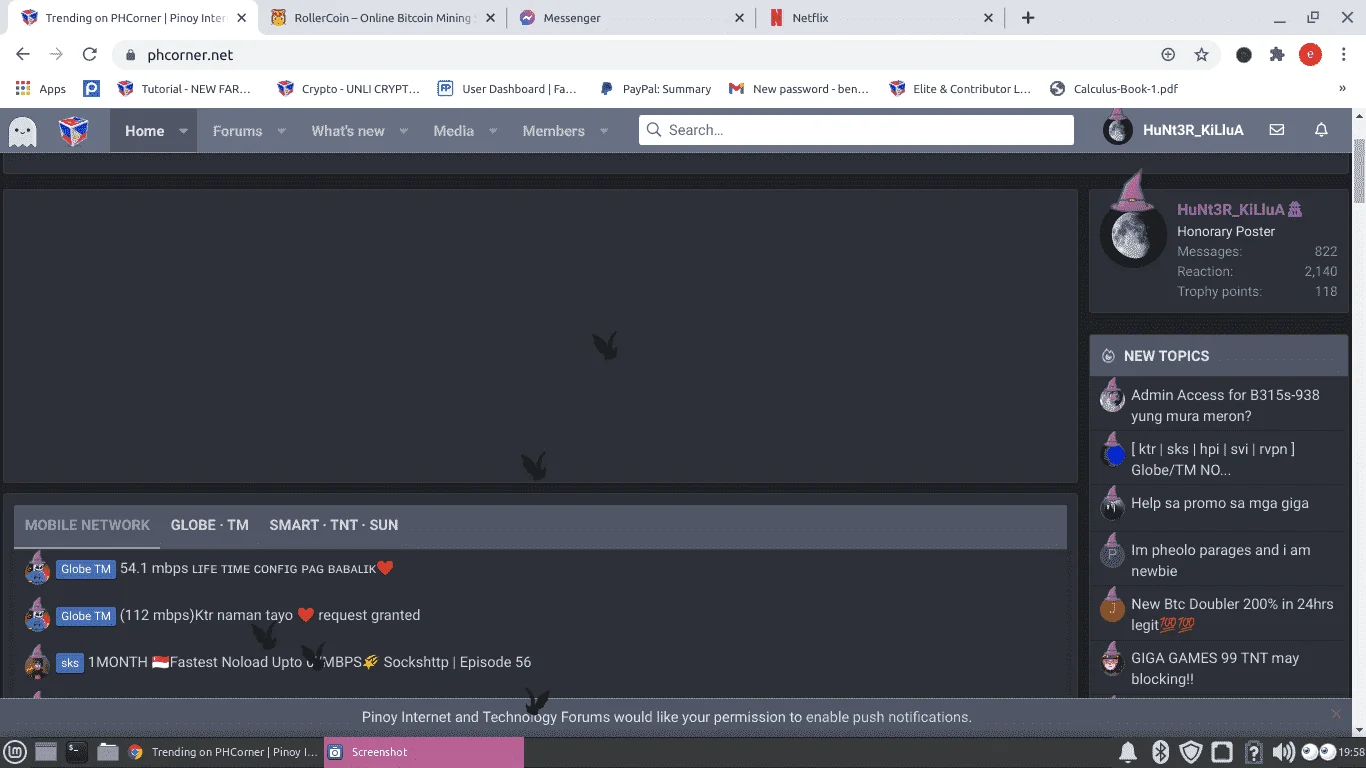
Task: Open the Media navigation item
Action: click(453, 131)
